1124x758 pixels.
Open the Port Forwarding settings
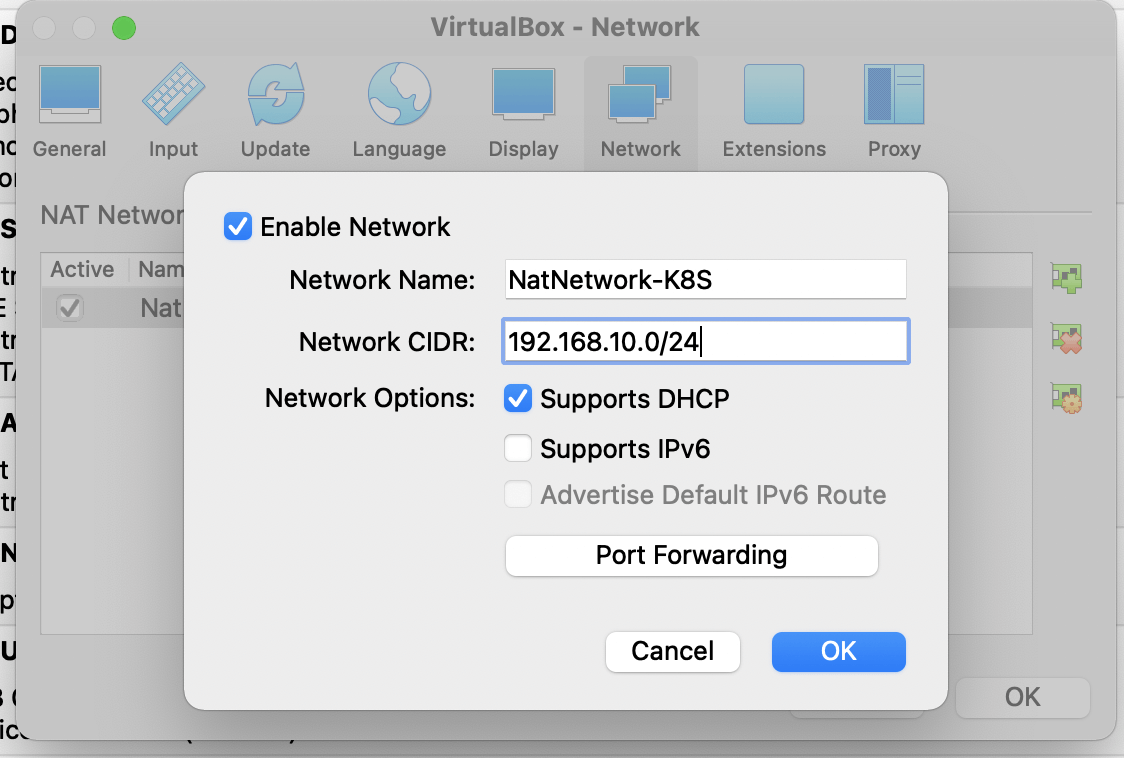(691, 555)
